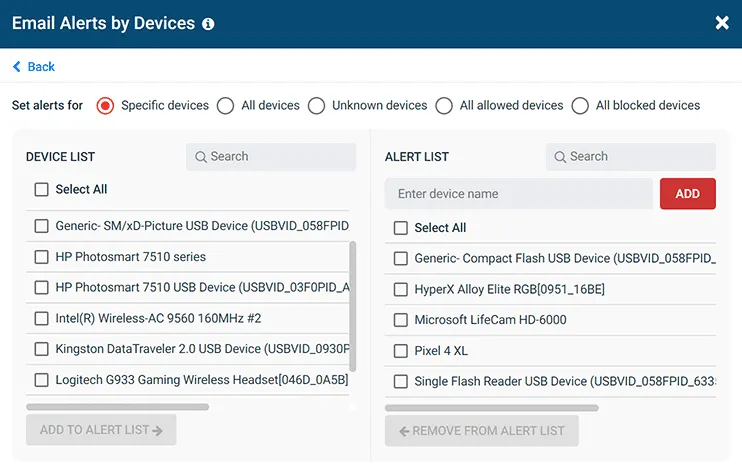Check Single Flash Reader USB Device
This screenshot has height=473, width=742.
pyautogui.click(x=401, y=381)
